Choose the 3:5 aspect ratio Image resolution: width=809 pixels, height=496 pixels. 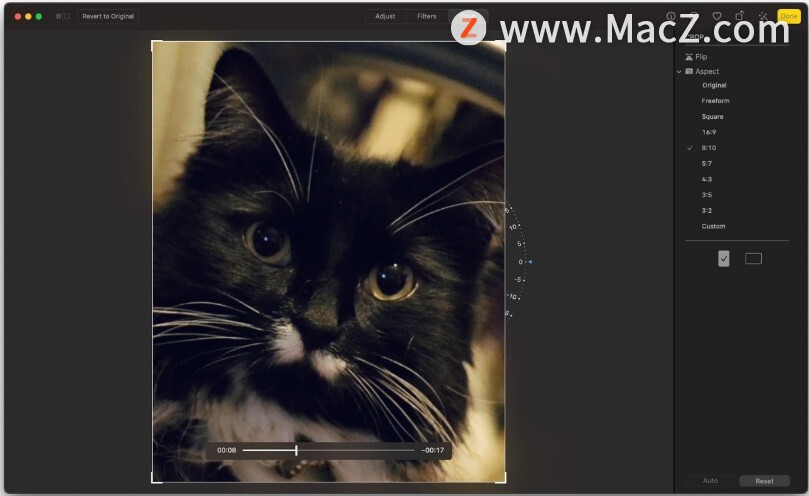tap(706, 195)
